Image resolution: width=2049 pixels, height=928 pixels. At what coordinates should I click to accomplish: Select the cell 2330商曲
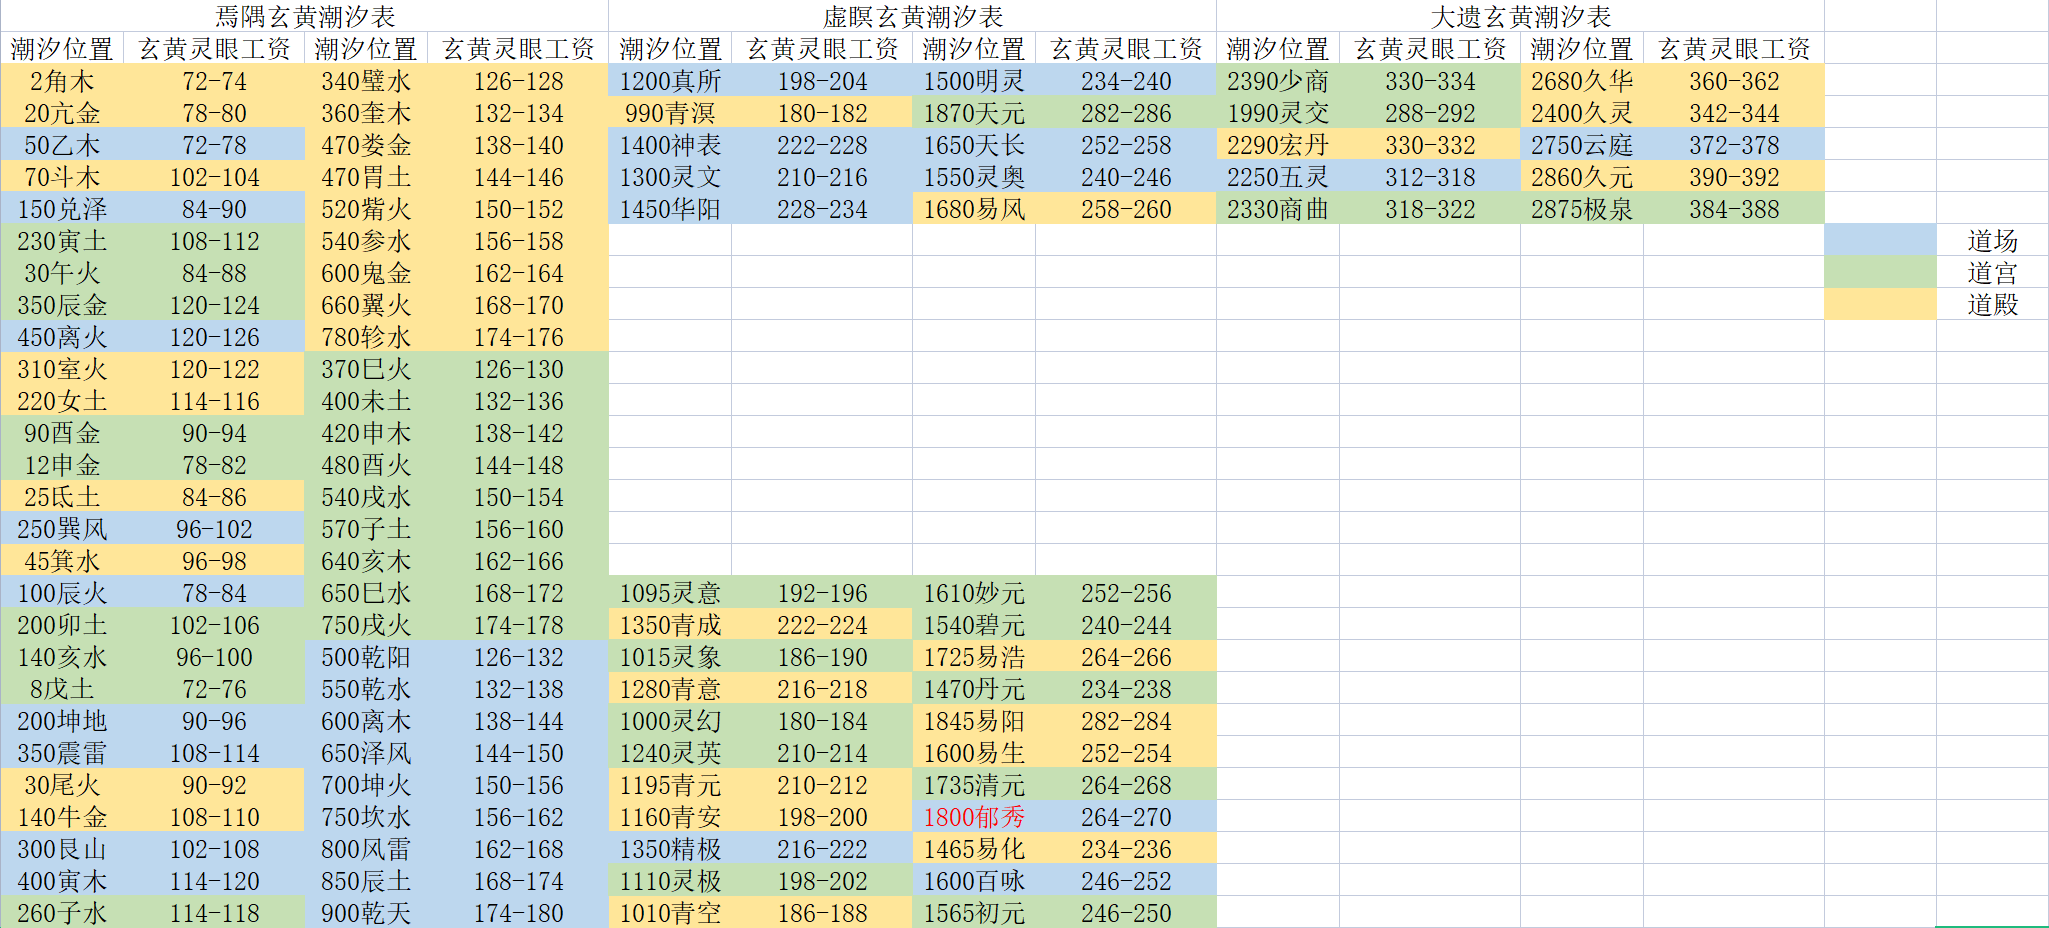pos(1278,208)
